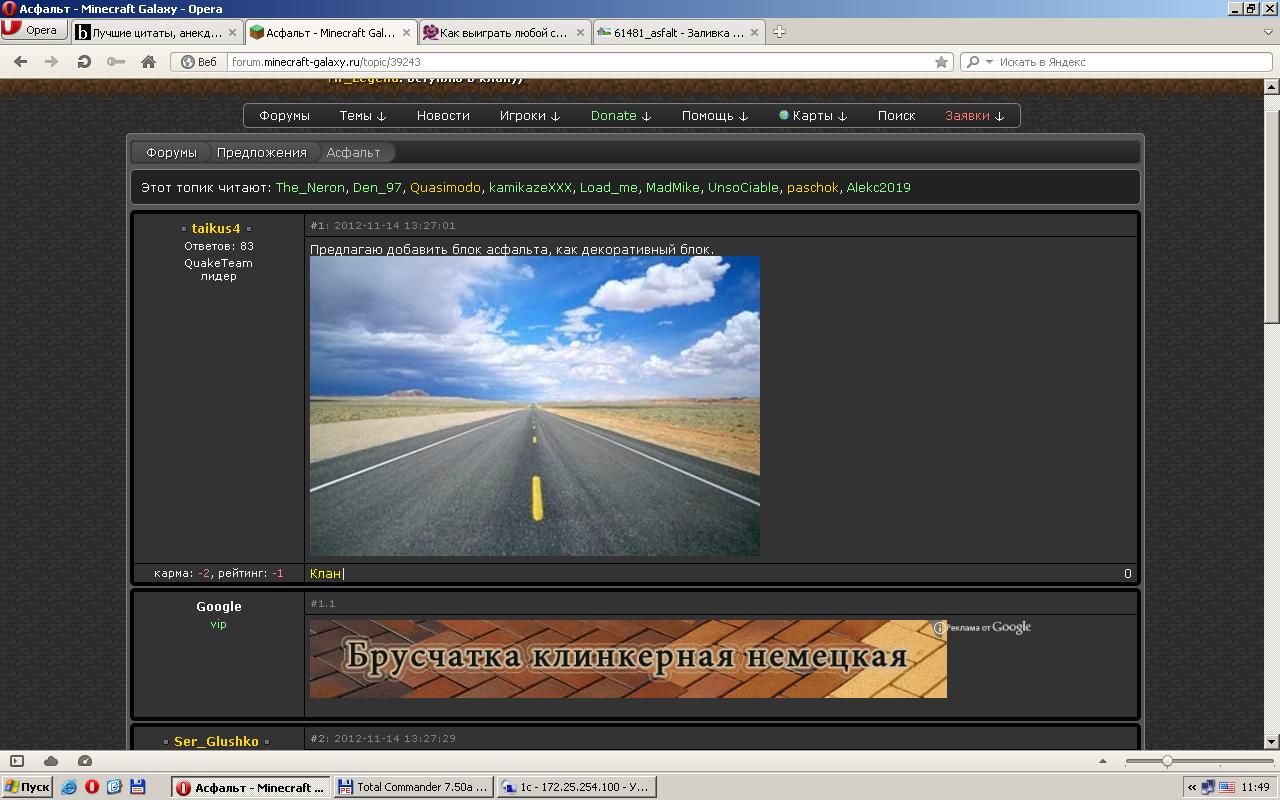This screenshot has width=1280, height=800.
Task: Bookmark this page with the star icon
Action: 941,62
